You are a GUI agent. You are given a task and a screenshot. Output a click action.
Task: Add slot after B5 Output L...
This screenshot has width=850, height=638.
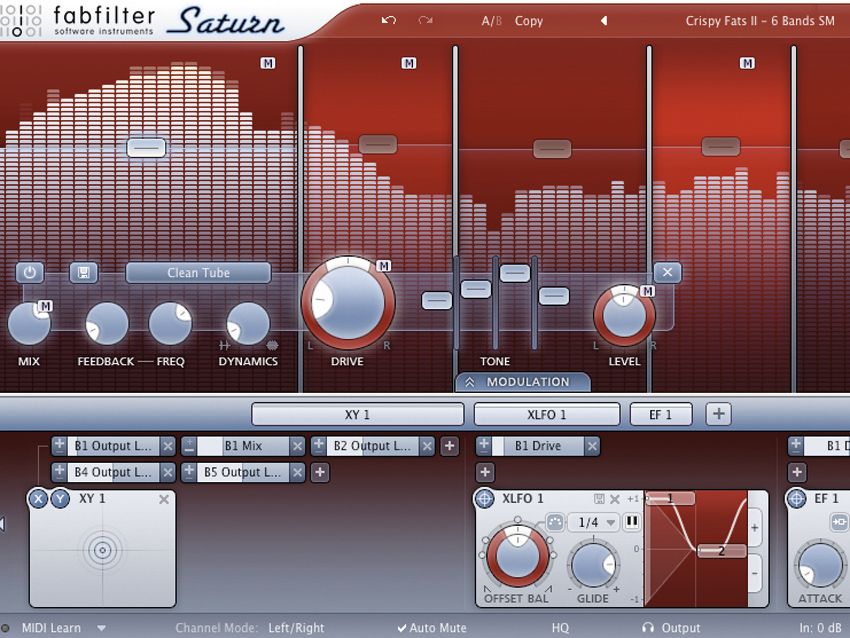coord(320,472)
